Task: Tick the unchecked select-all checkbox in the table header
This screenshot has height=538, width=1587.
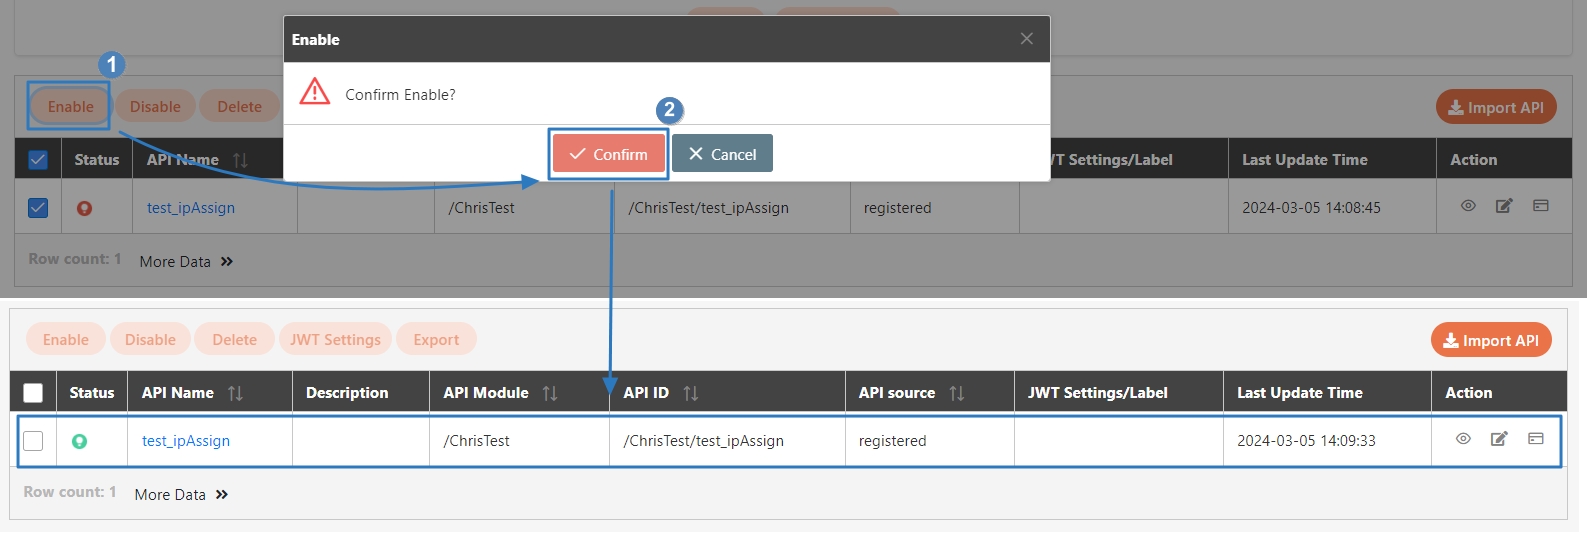Action: [x=33, y=393]
